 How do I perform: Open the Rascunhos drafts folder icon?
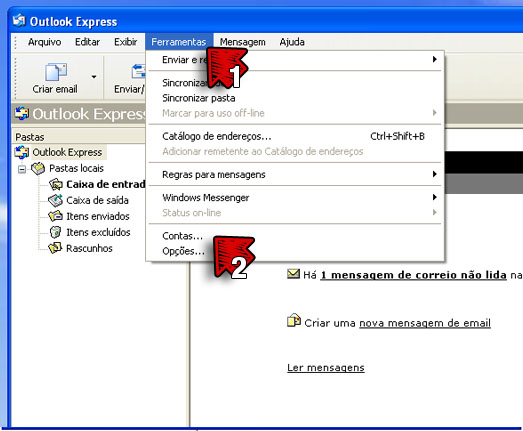(x=55, y=248)
